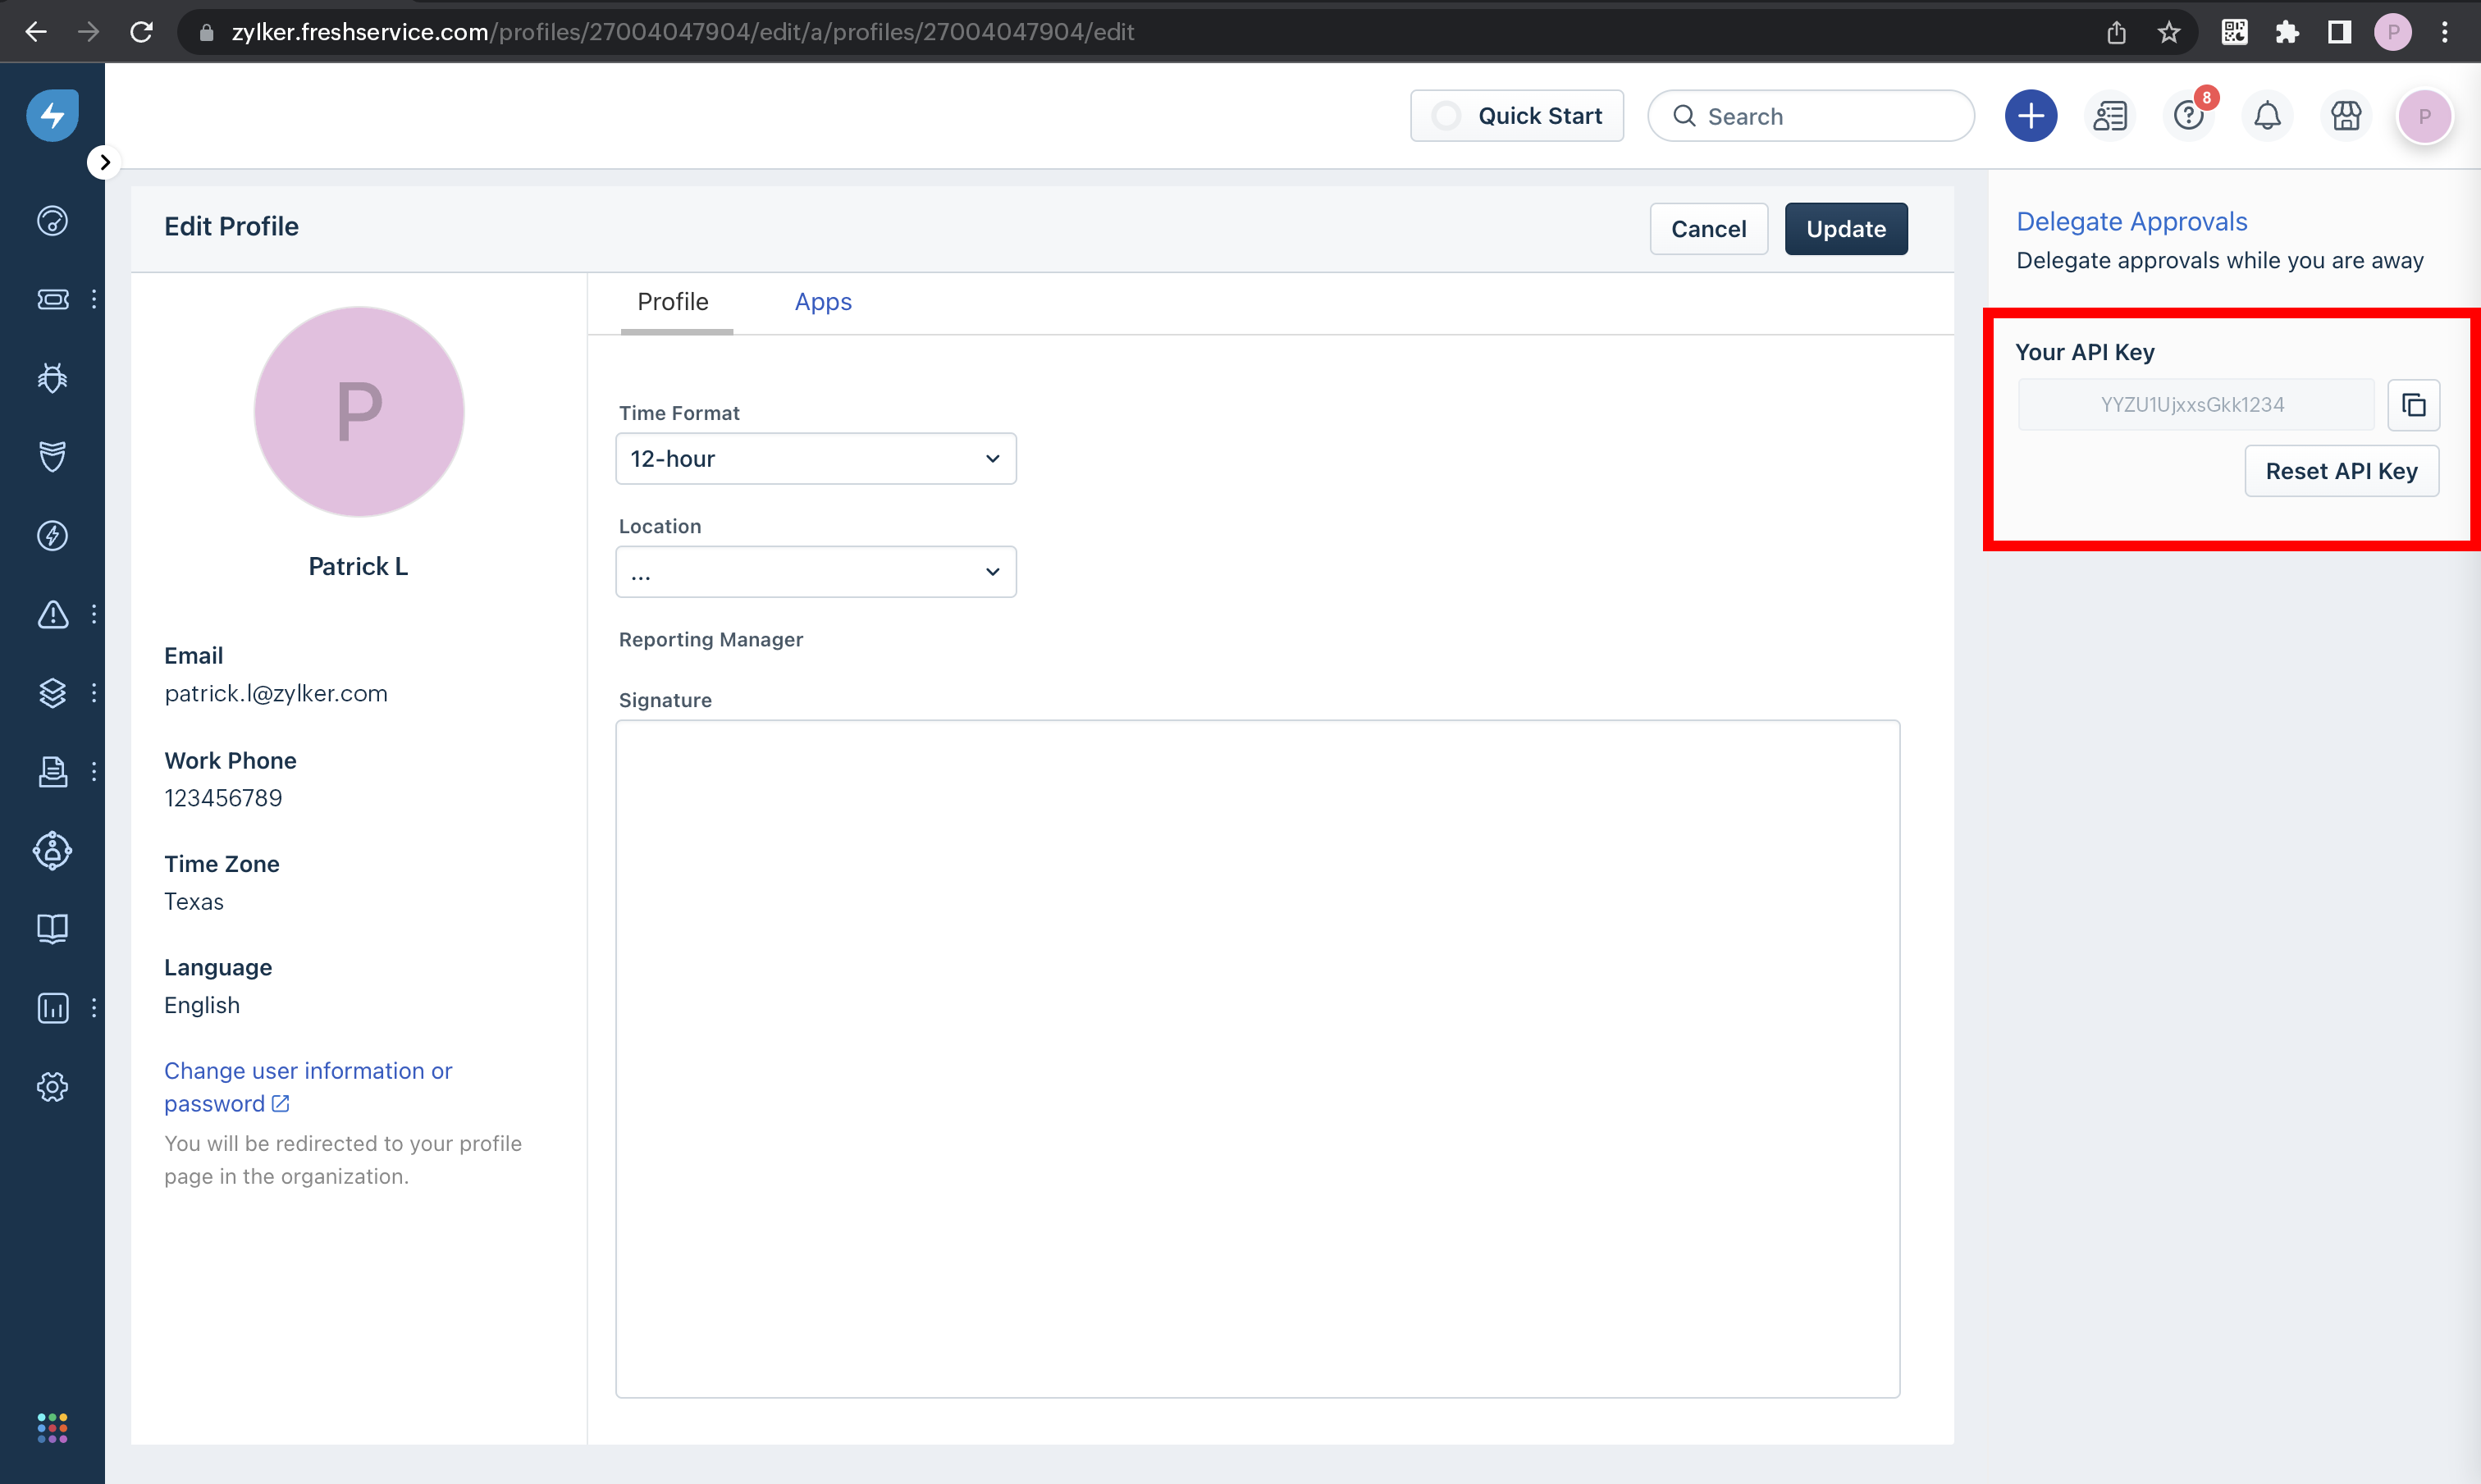
Task: Copy the API key to clipboard
Action: [x=2413, y=405]
